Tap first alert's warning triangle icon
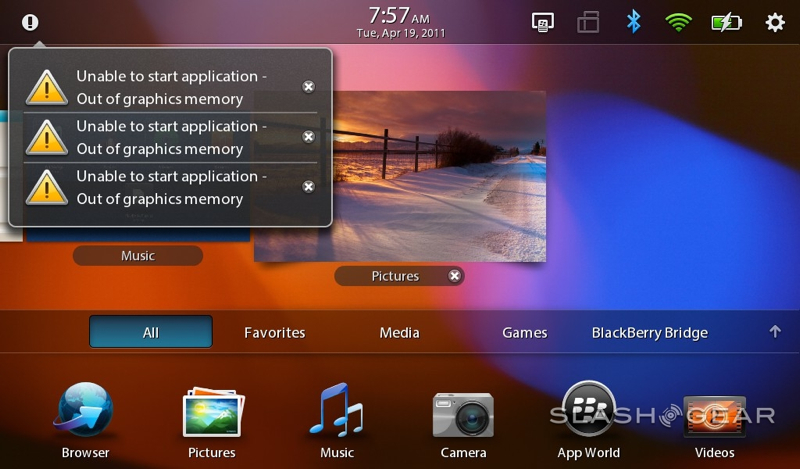The height and width of the screenshot is (469, 800). [46, 87]
